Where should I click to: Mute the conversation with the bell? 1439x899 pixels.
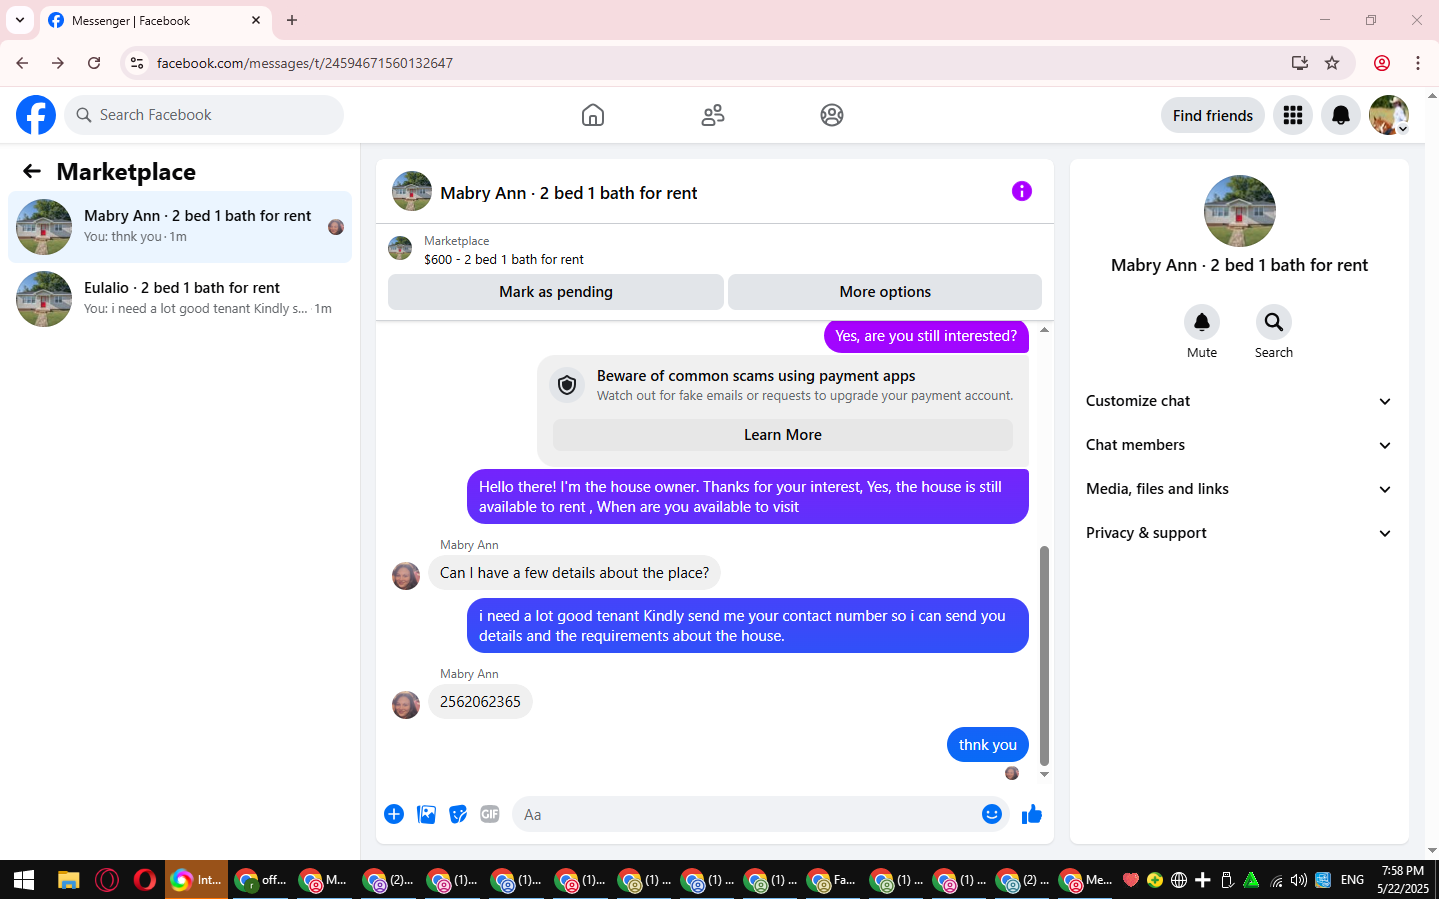point(1202,322)
